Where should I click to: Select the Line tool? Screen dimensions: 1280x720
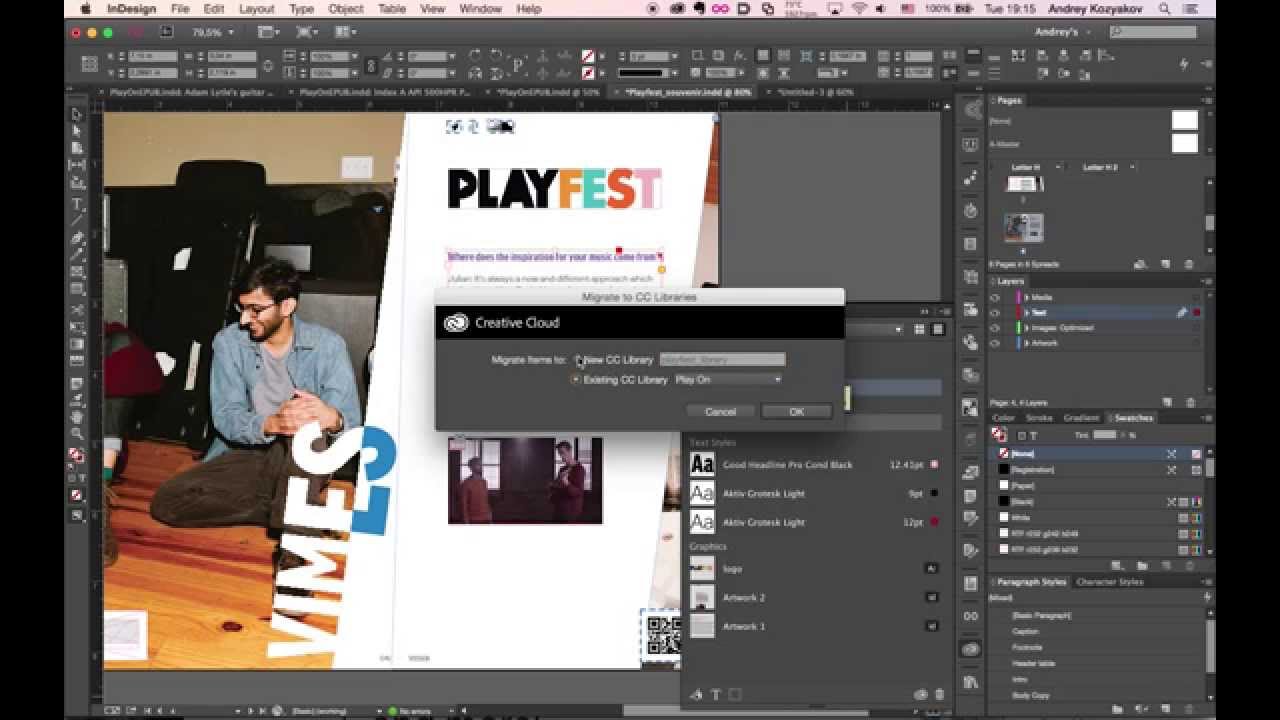[77, 220]
